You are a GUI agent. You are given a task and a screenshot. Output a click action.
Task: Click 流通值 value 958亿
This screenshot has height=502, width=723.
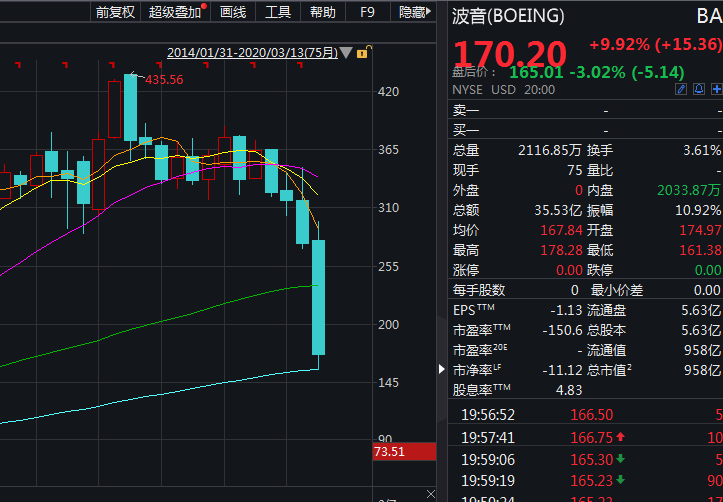(x=702, y=350)
